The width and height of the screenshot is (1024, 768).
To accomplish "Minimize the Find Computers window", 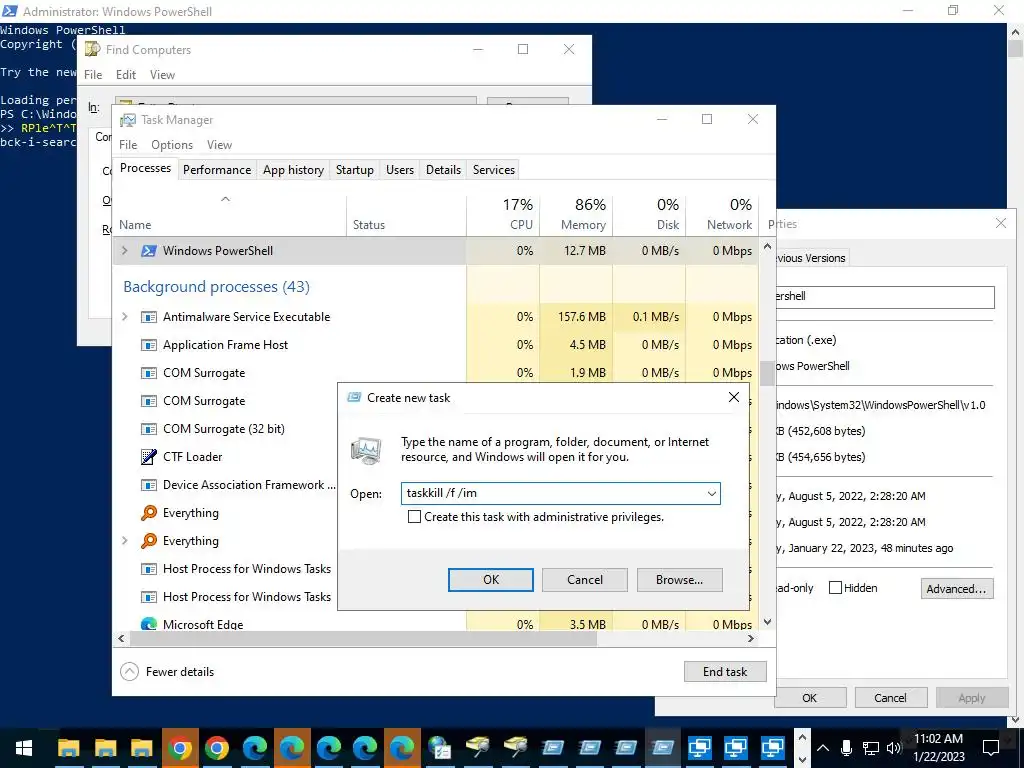I will [478, 49].
